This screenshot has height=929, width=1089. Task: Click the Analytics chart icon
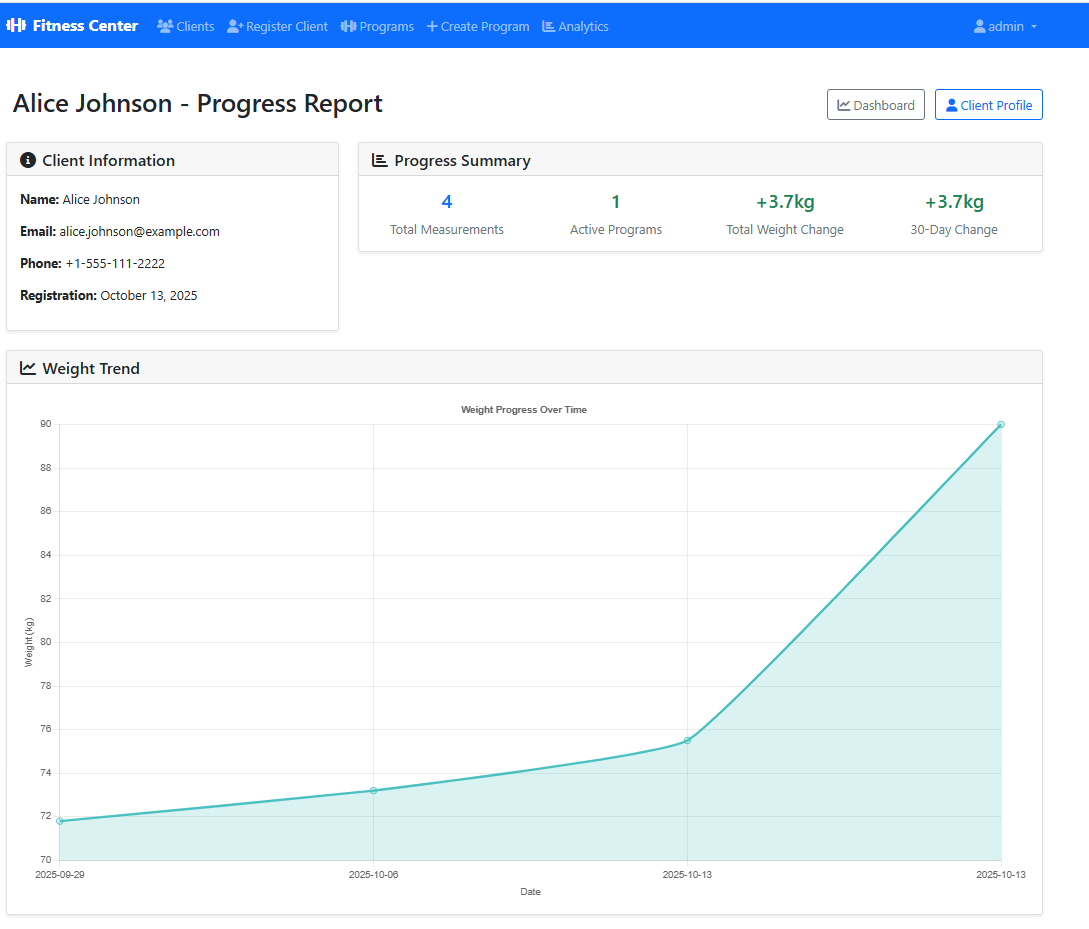(548, 27)
